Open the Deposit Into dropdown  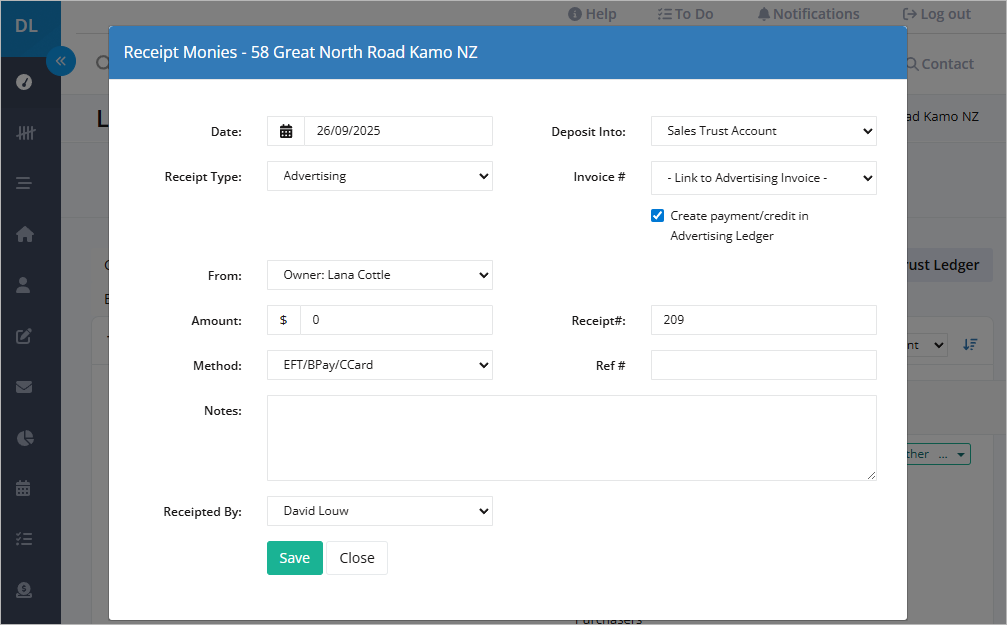point(764,131)
